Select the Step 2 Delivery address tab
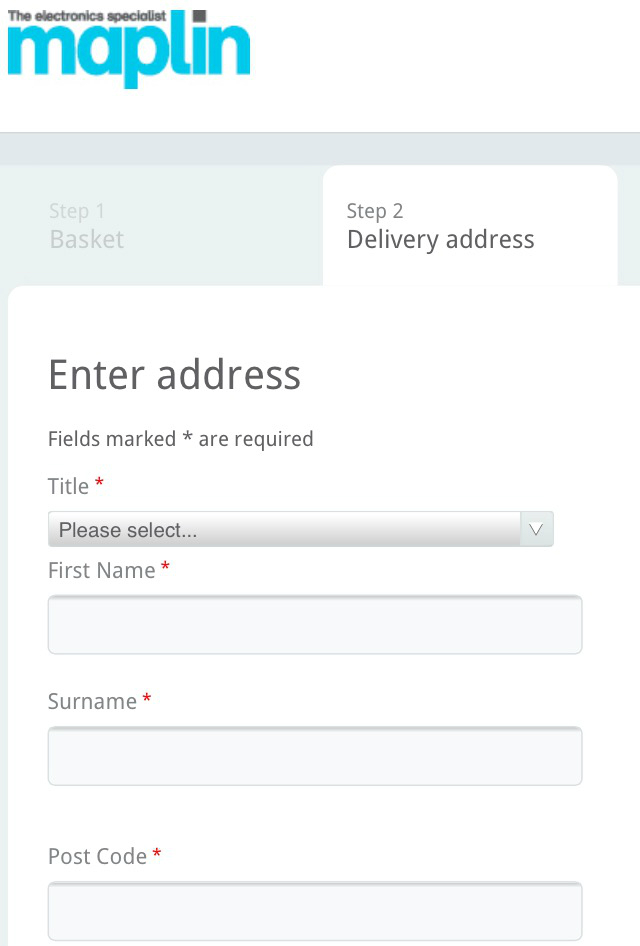Viewport: 640px width, 946px height. (470, 226)
